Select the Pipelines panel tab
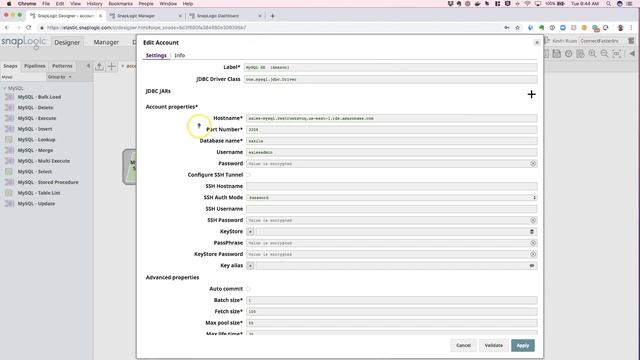 click(35, 66)
